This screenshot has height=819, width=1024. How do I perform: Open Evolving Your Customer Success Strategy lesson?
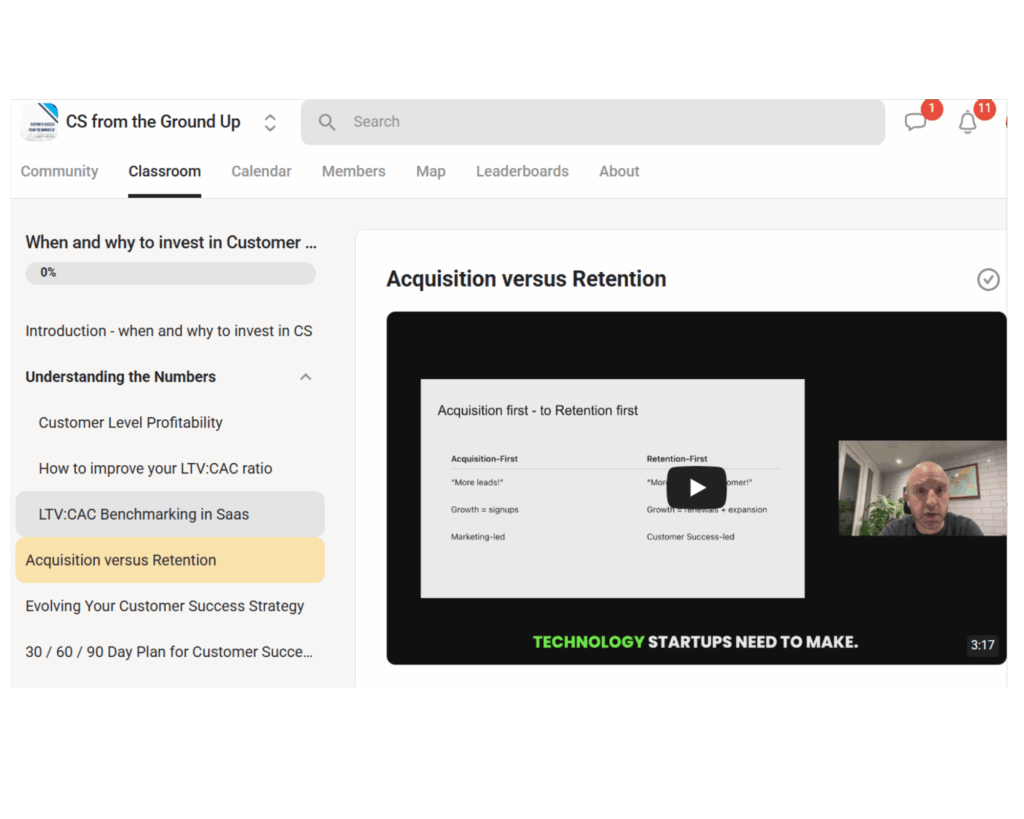point(164,606)
